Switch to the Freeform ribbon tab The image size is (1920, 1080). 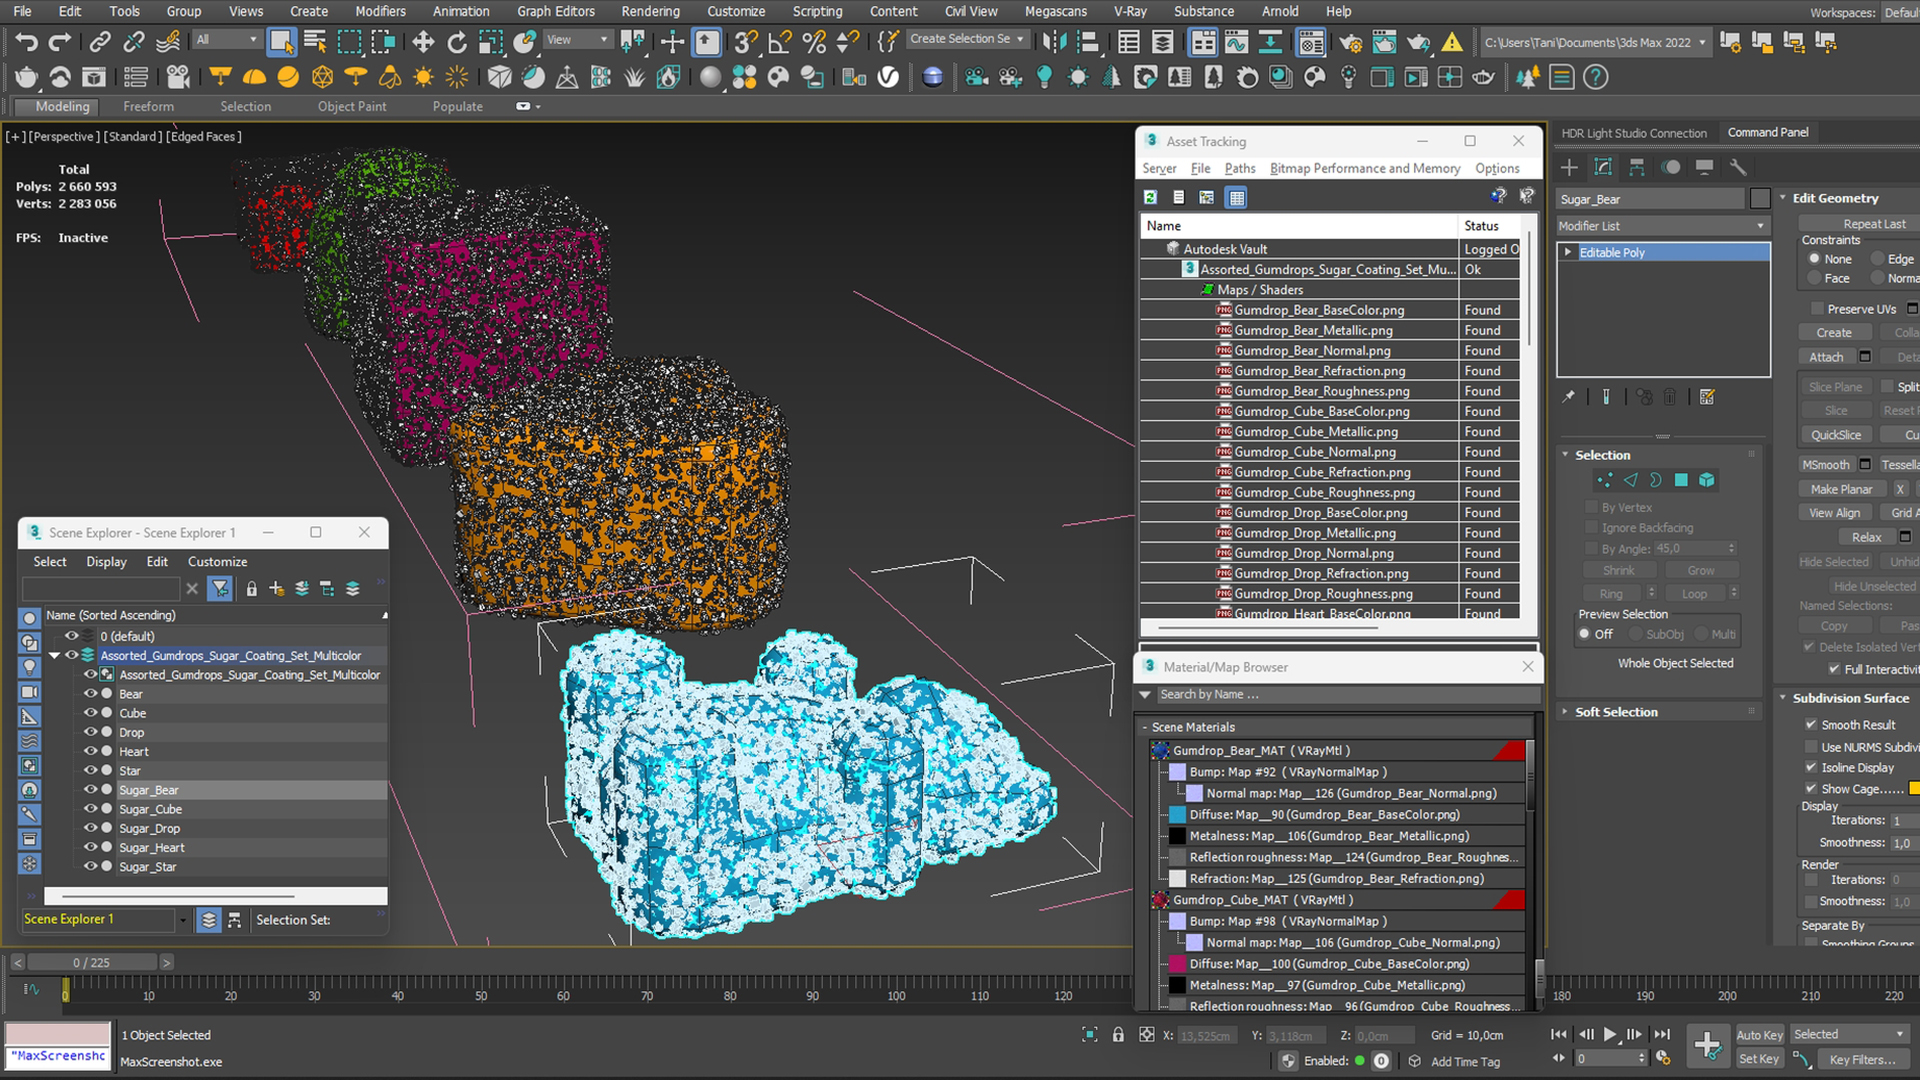[x=148, y=106]
